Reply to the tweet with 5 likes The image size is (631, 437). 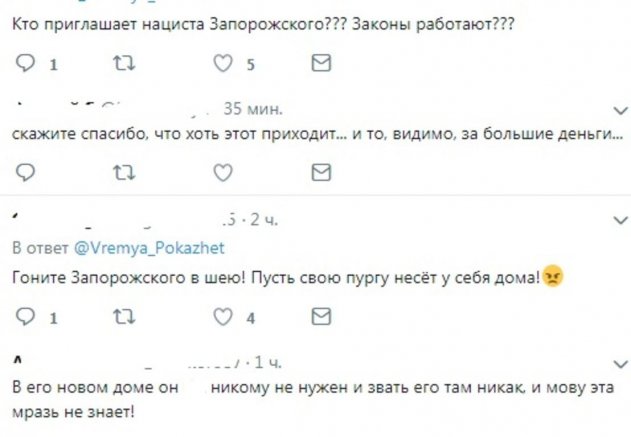point(29,64)
